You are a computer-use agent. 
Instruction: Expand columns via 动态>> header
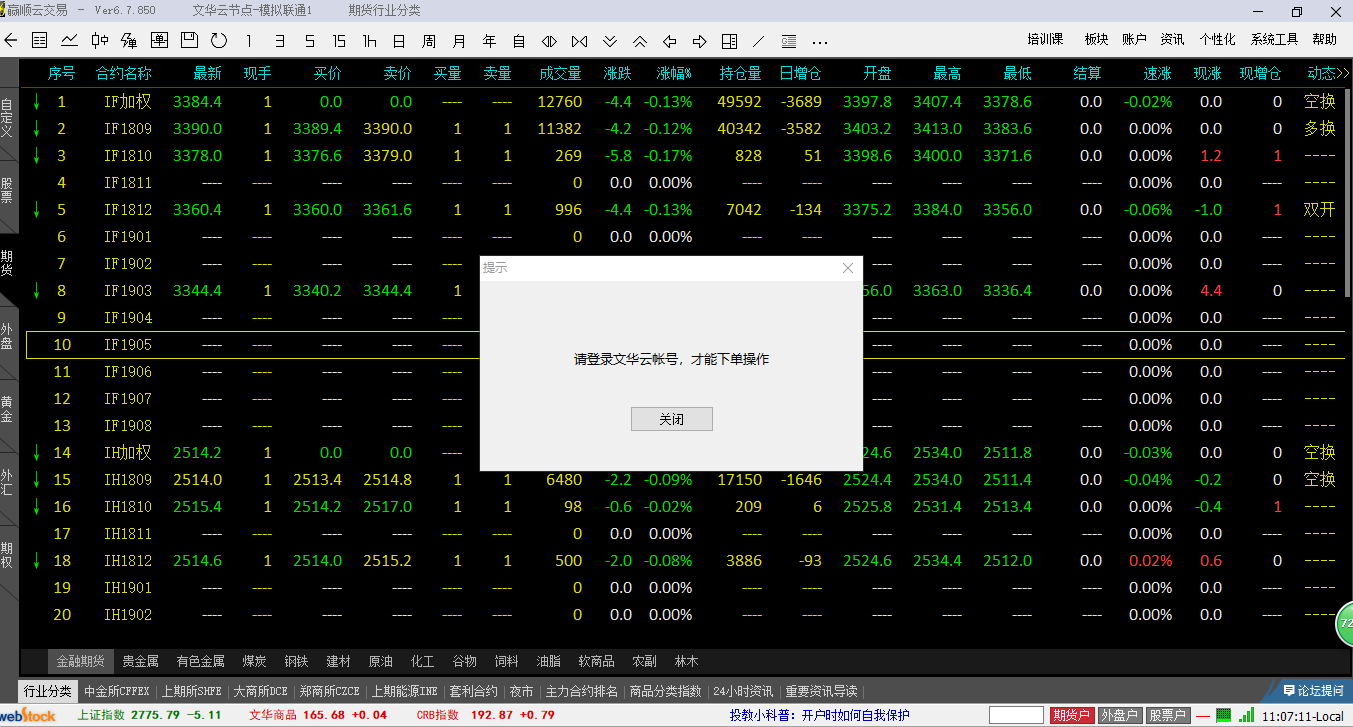(1329, 73)
